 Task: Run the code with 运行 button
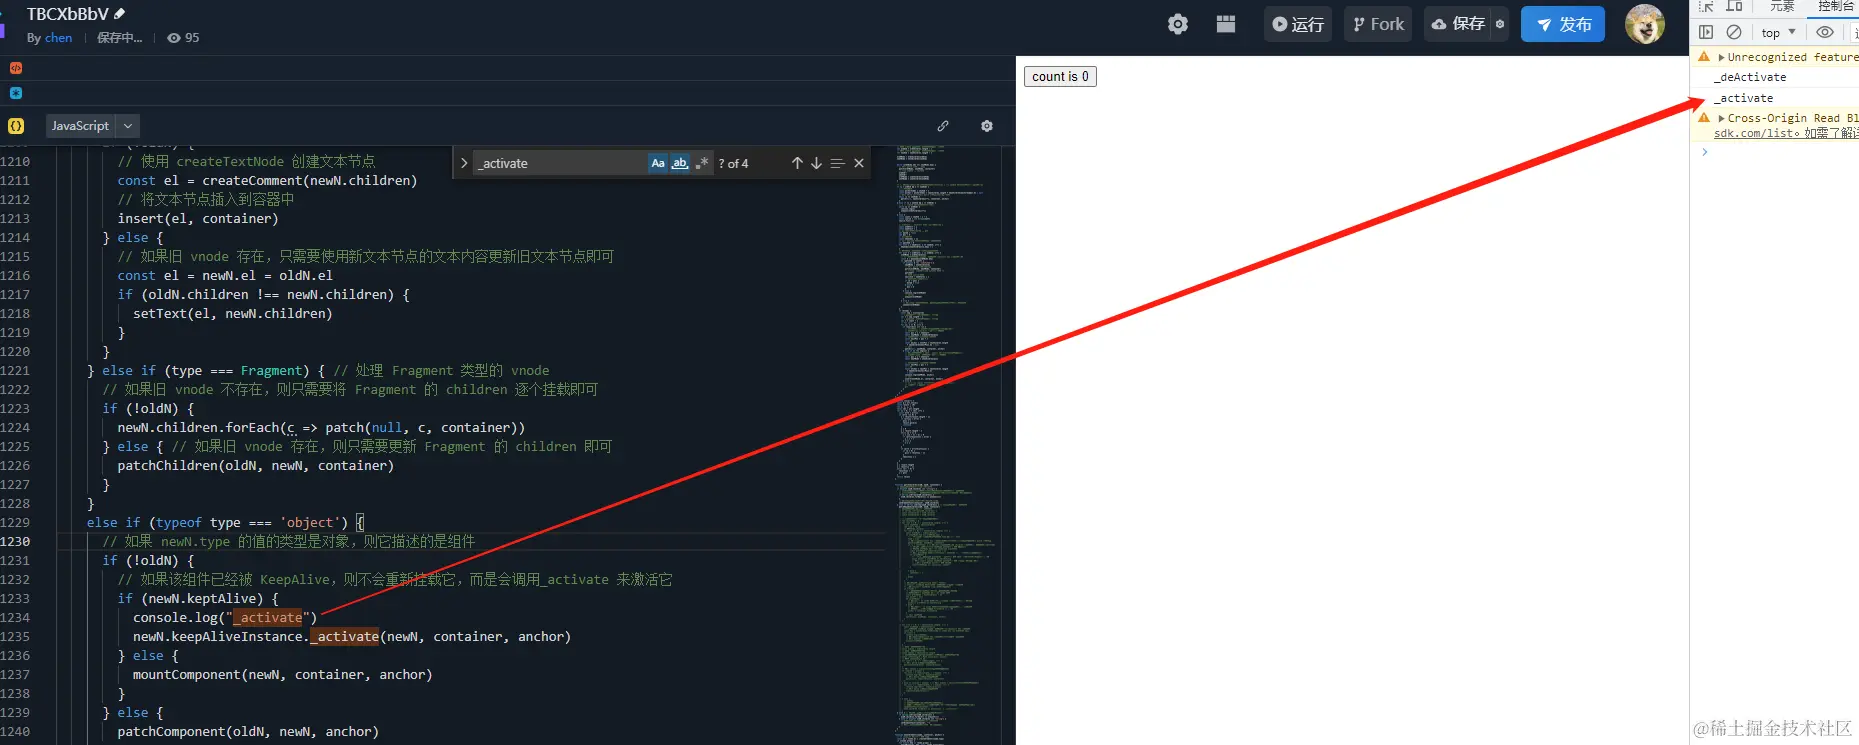coord(1298,24)
